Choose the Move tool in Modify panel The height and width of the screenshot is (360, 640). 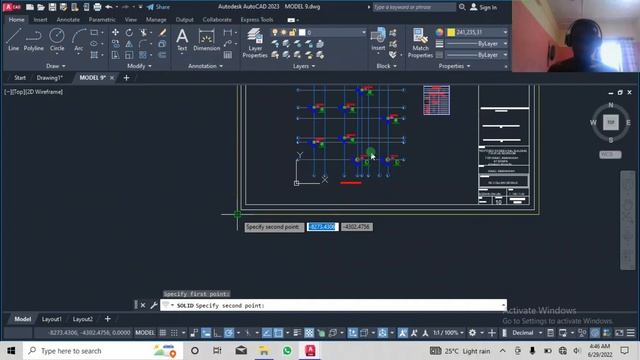click(x=116, y=33)
